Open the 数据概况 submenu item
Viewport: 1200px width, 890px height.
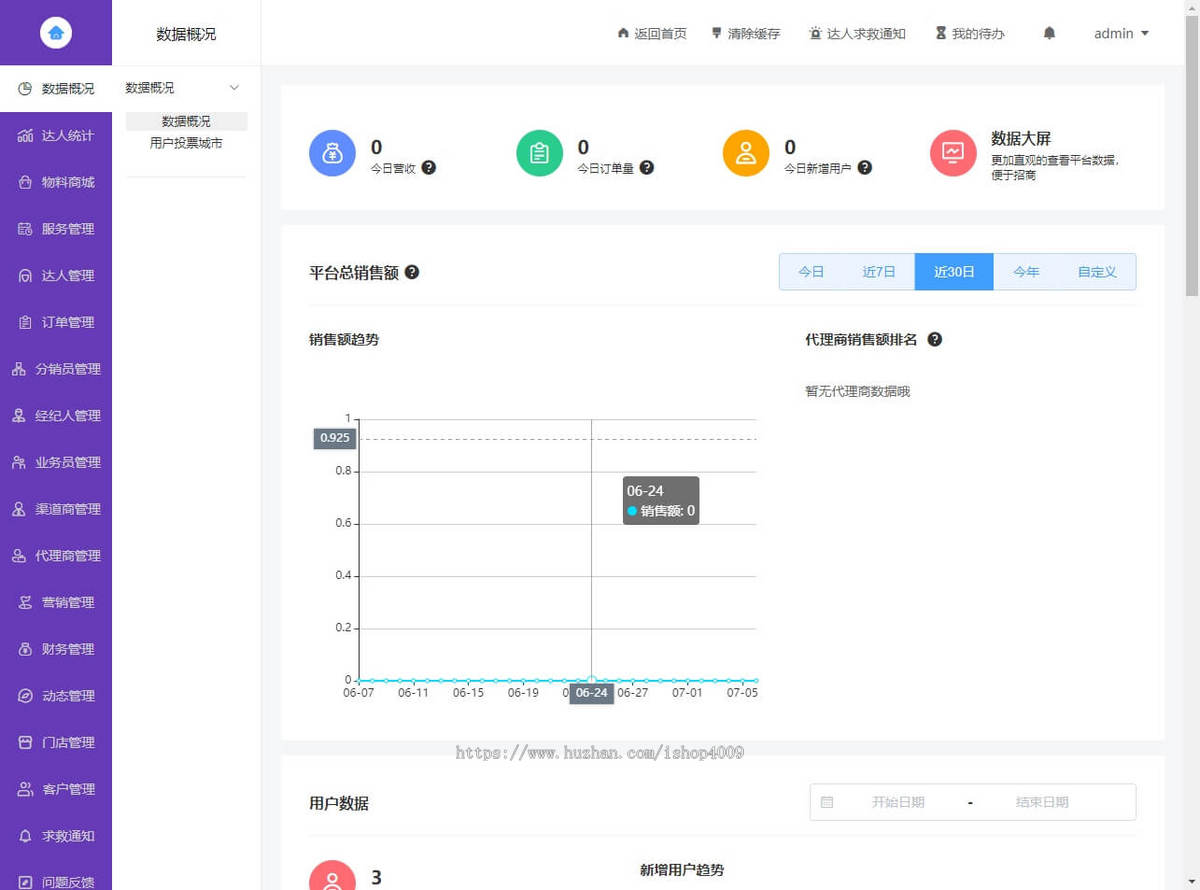pos(186,121)
